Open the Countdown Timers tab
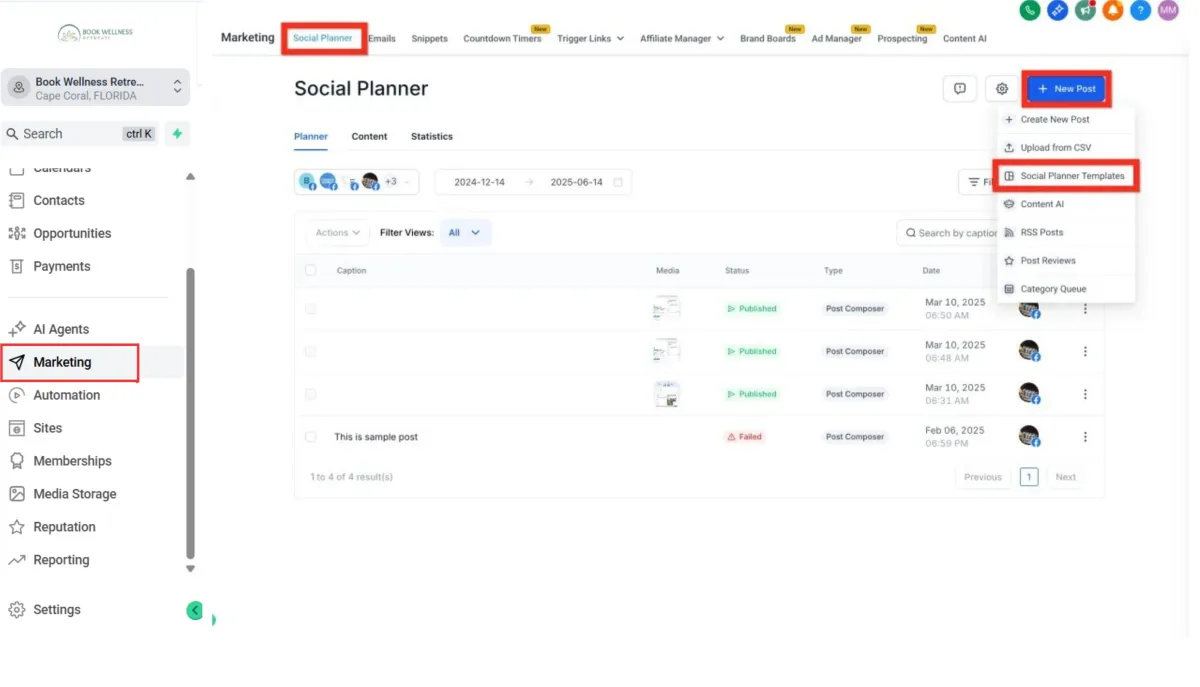 (x=502, y=38)
